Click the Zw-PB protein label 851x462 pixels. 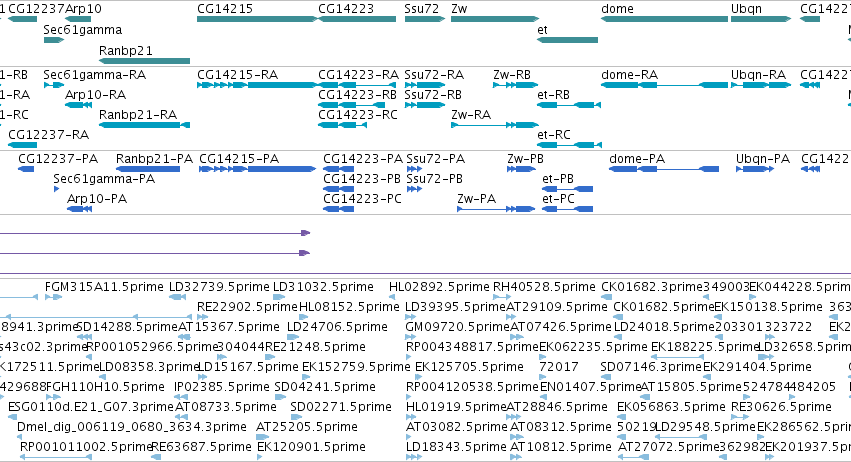pos(525,159)
